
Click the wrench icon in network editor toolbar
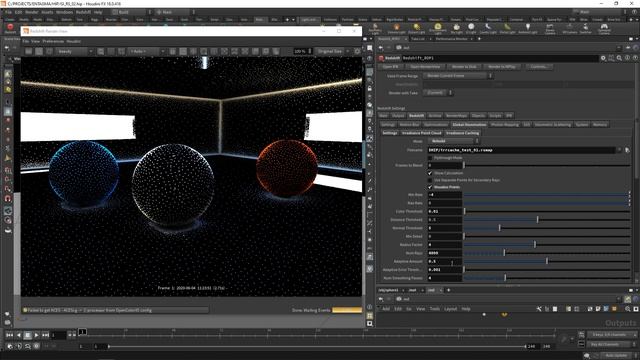[x=539, y=309]
